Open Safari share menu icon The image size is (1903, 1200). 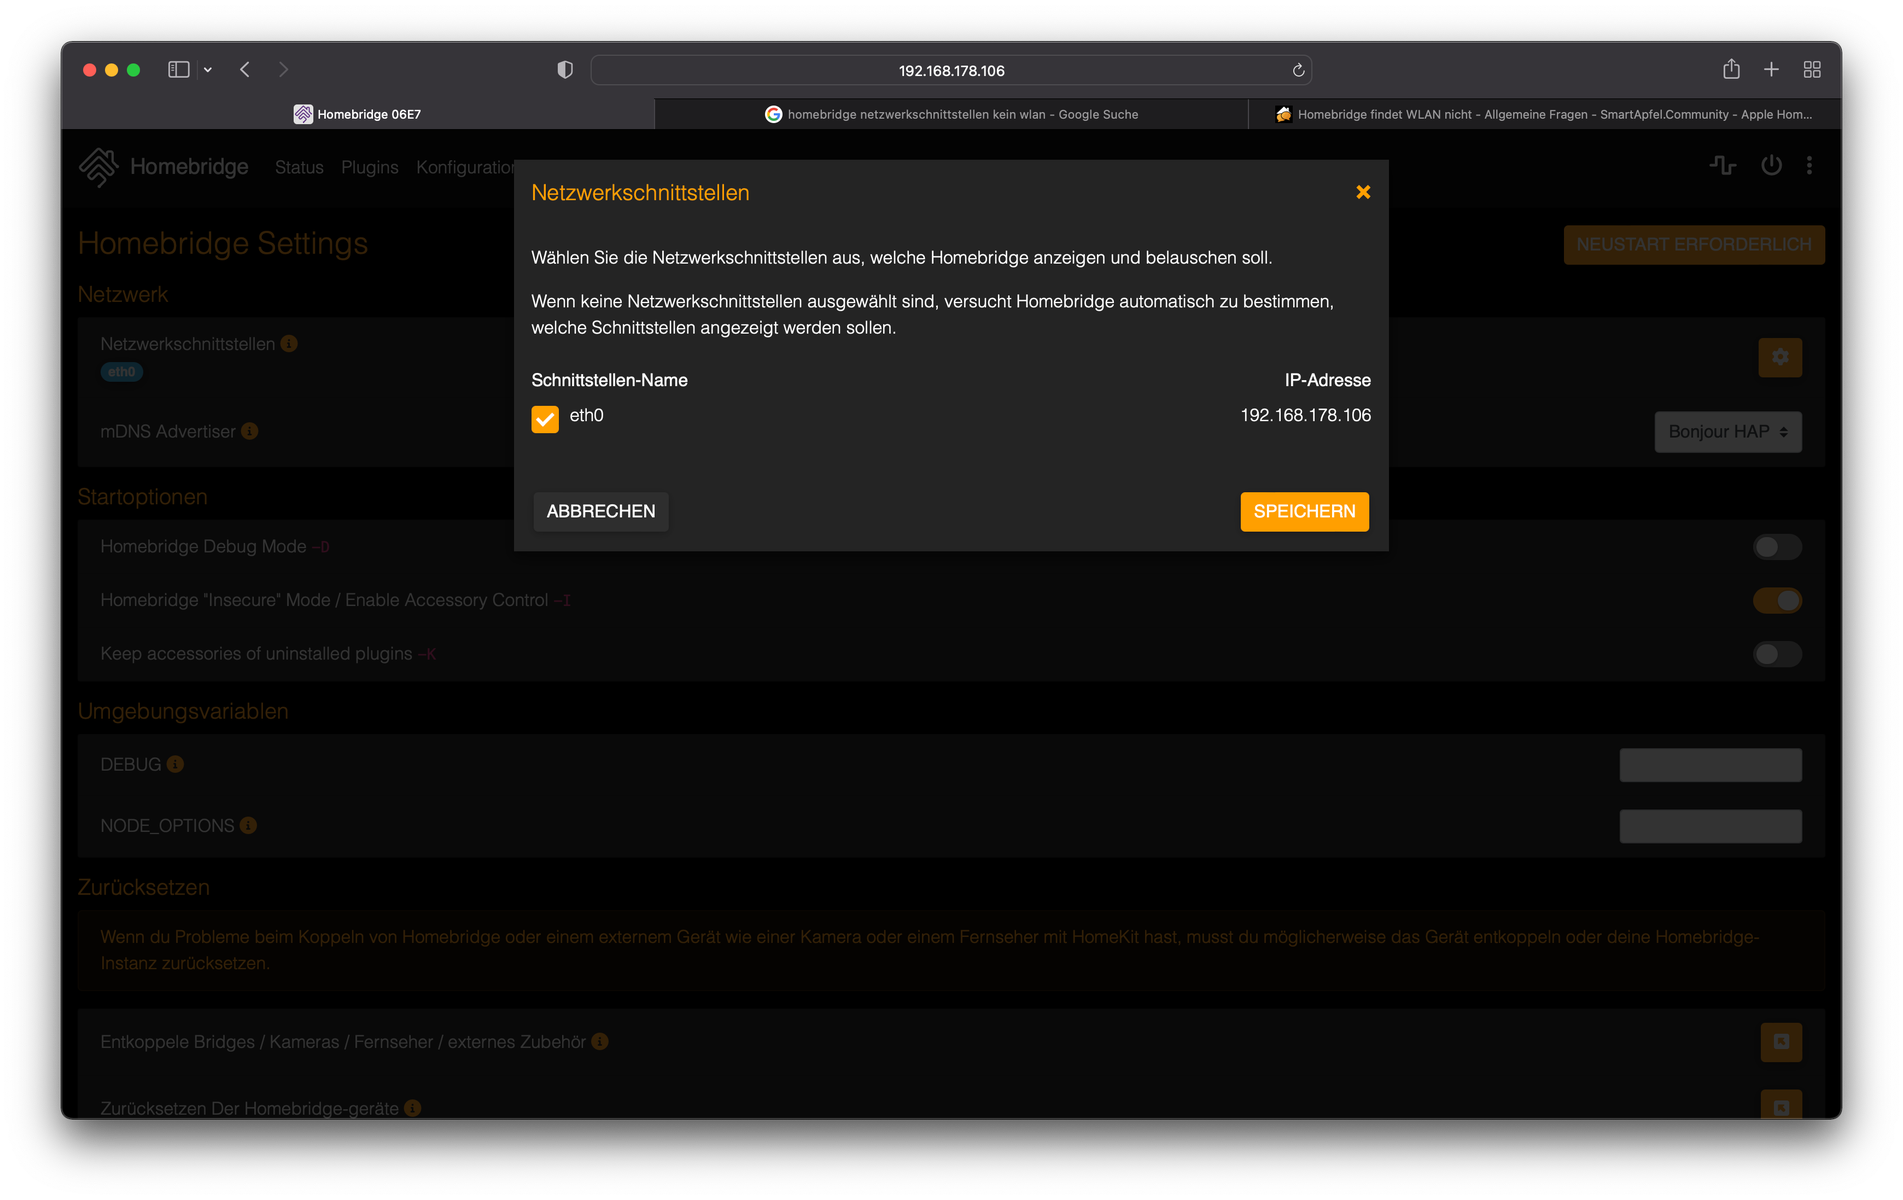1731,69
